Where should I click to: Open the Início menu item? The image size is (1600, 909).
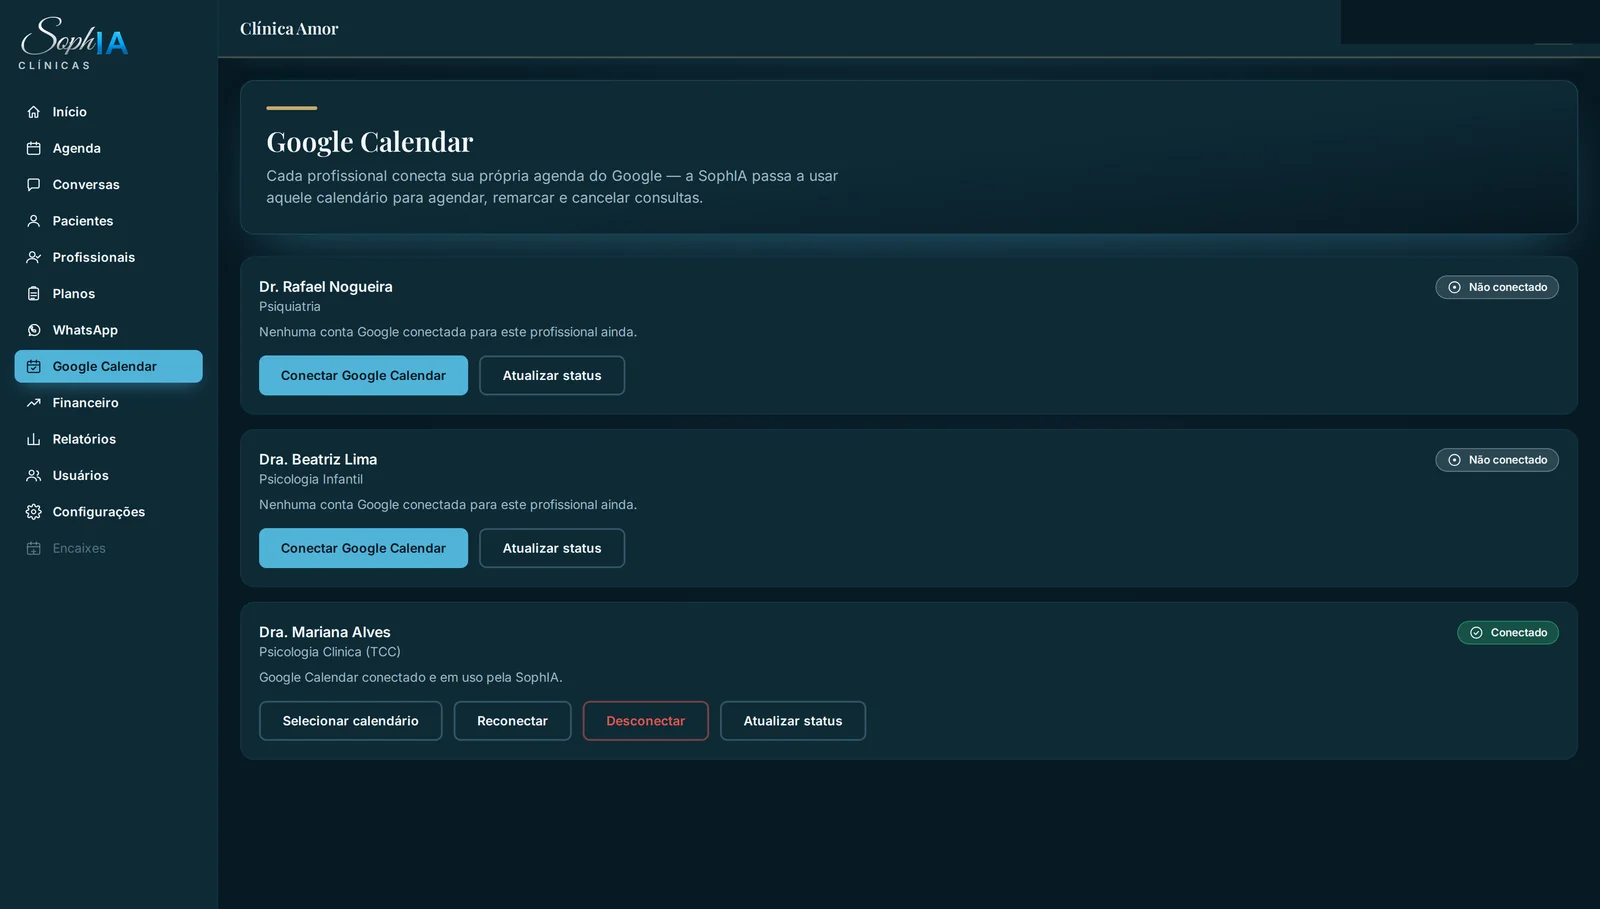point(109,112)
